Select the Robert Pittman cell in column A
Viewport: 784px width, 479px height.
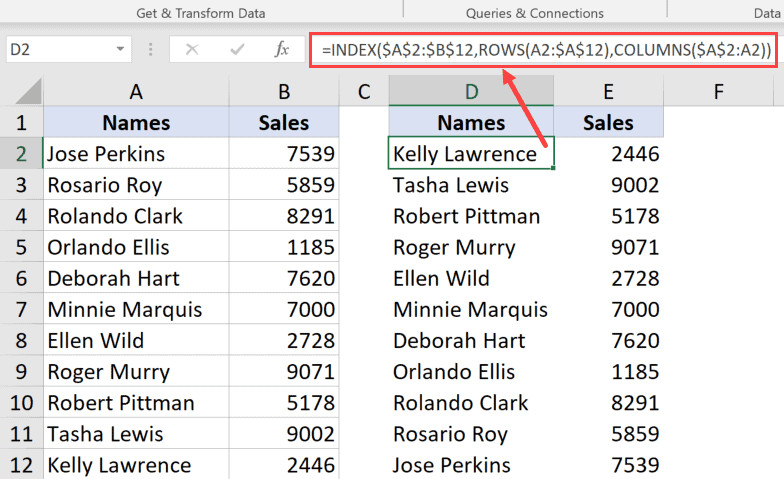click(136, 402)
